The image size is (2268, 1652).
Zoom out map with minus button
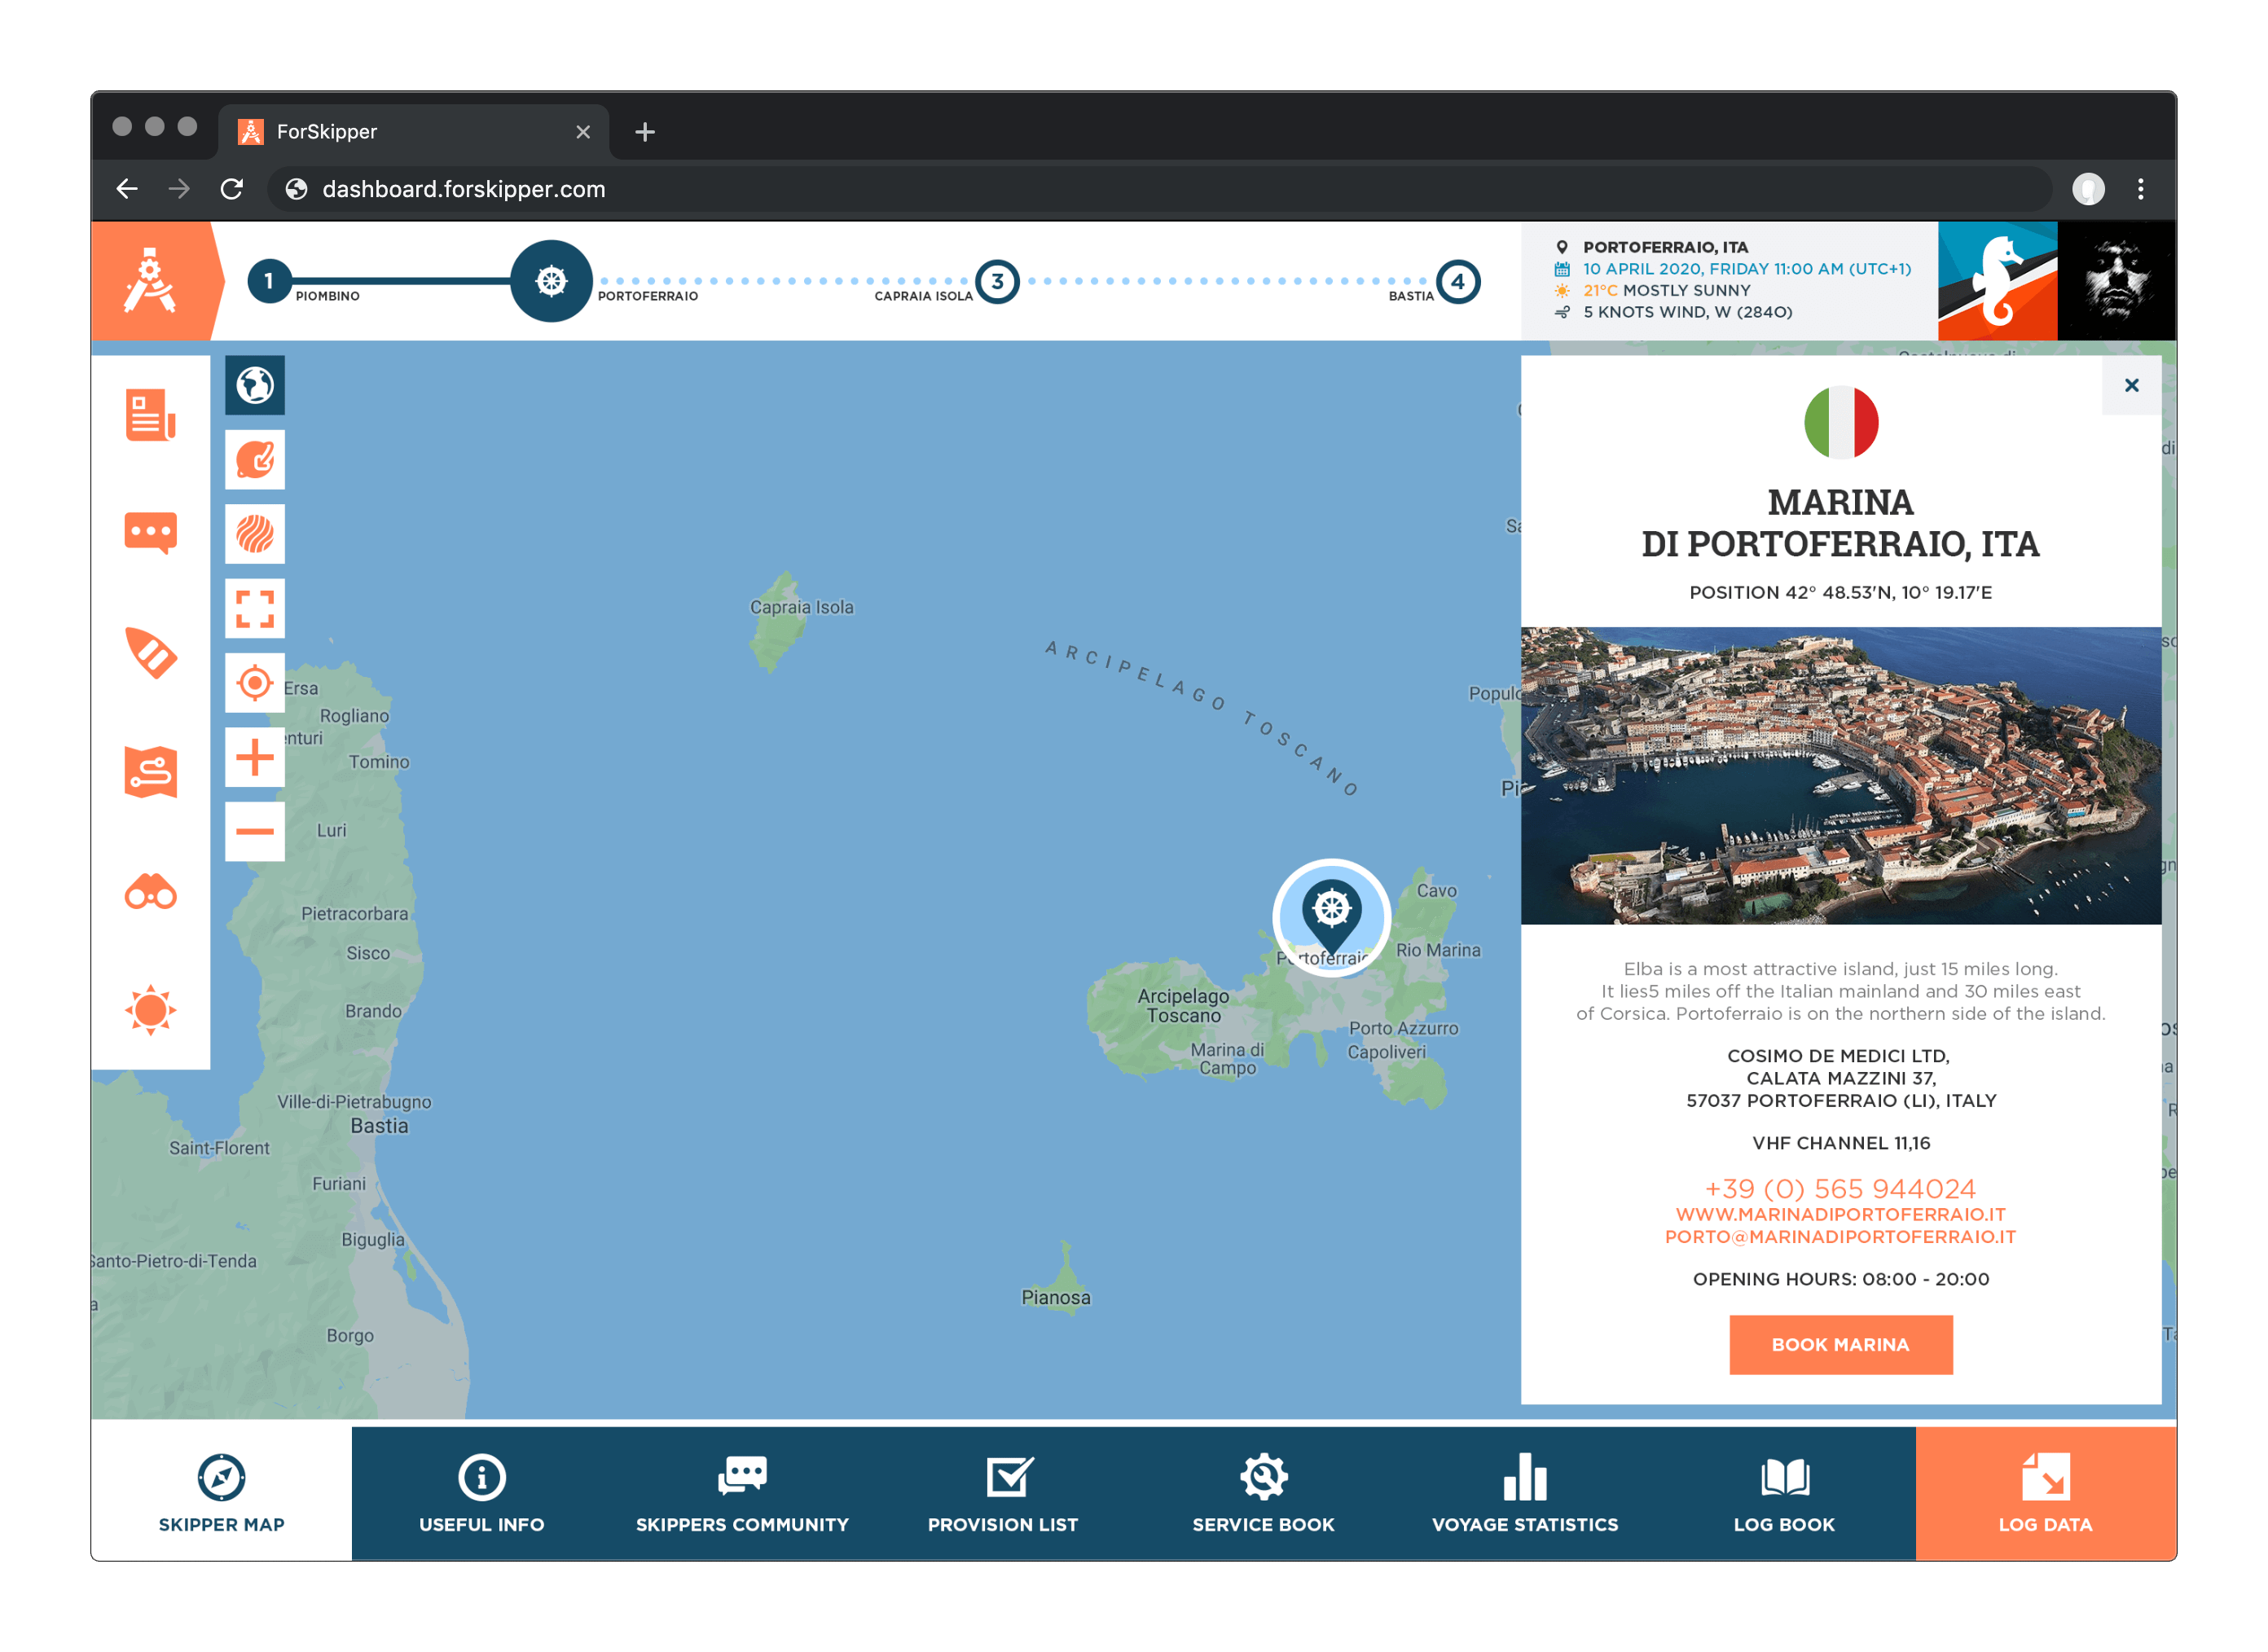[x=255, y=831]
